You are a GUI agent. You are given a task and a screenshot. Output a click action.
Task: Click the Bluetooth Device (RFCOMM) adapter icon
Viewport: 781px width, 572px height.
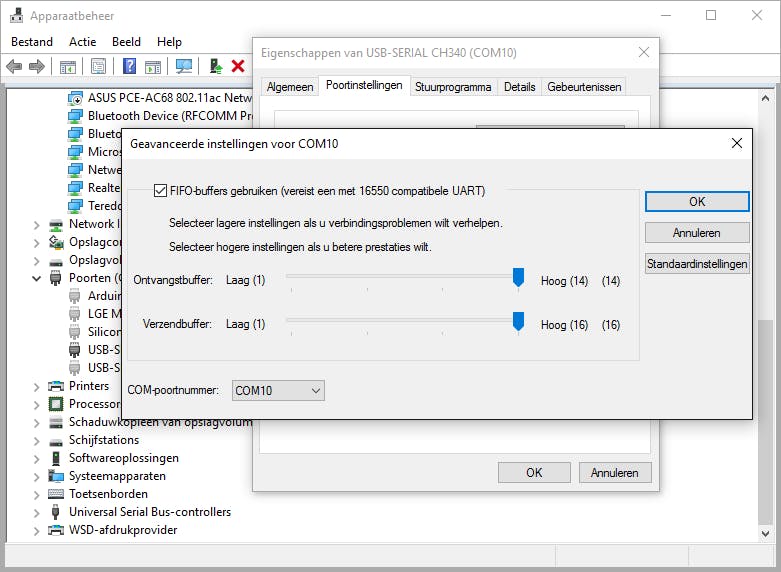point(75,116)
